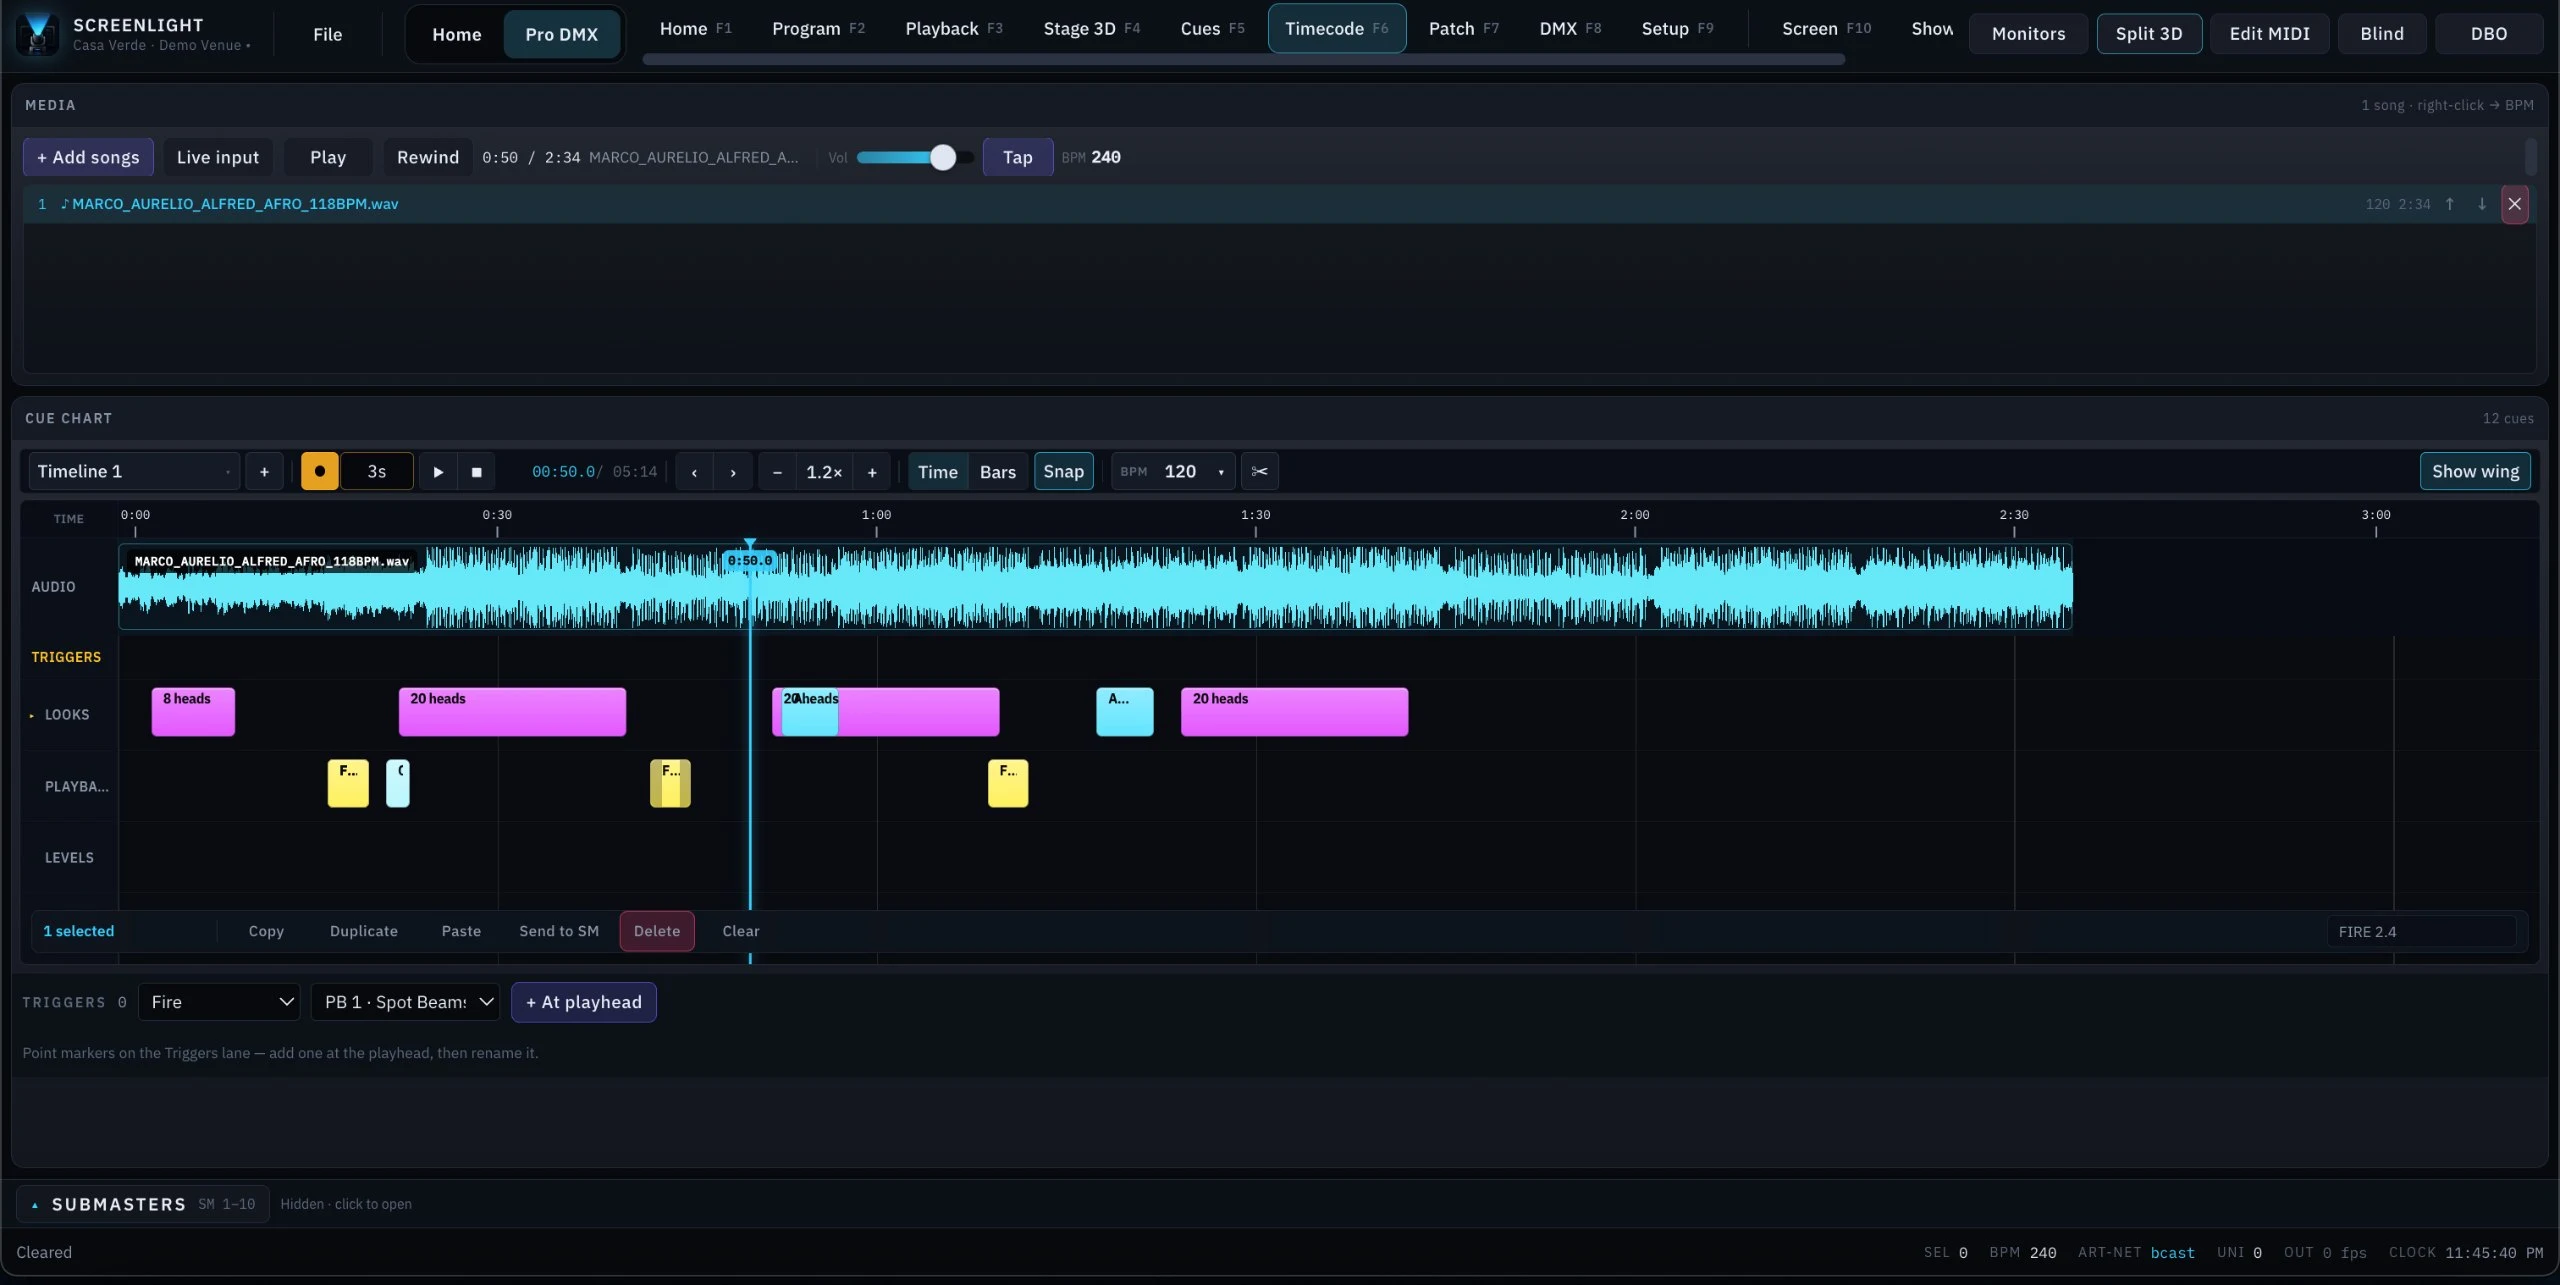Viewport: 2560px width, 1285px height.
Task: Toggle the Monitors button
Action: [x=2028, y=34]
